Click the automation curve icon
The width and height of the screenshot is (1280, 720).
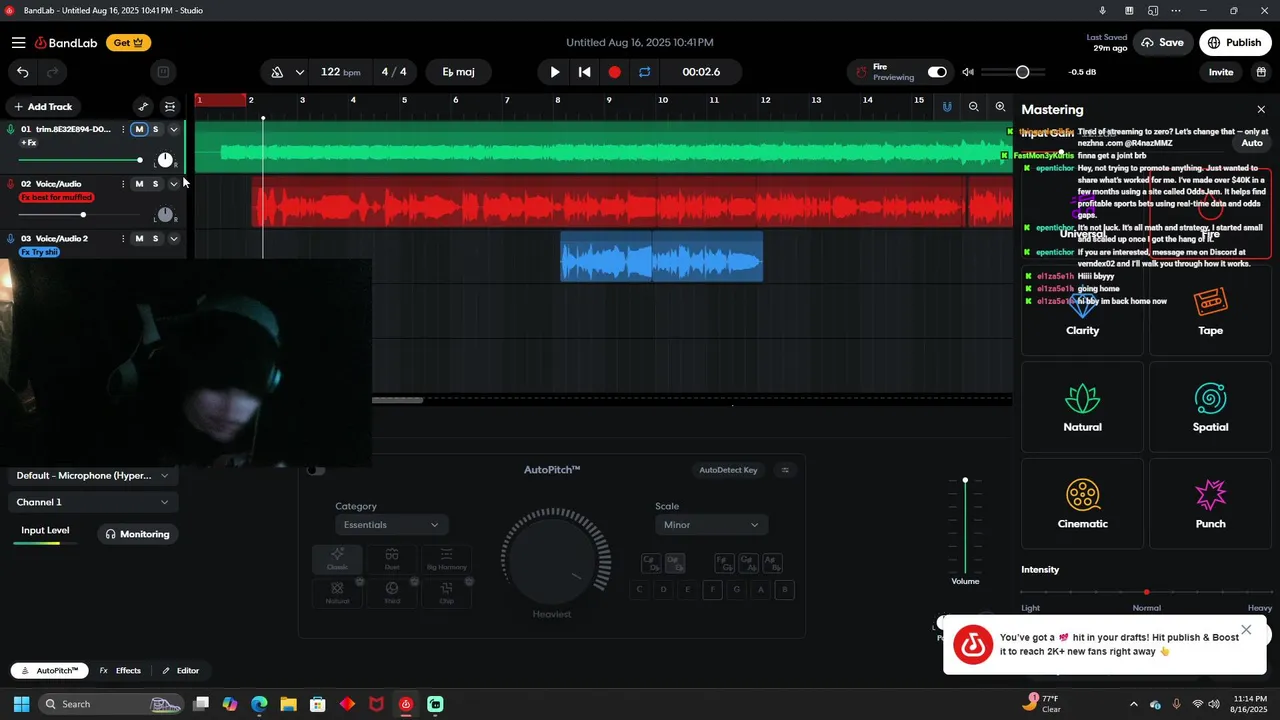pyautogui.click(x=143, y=107)
